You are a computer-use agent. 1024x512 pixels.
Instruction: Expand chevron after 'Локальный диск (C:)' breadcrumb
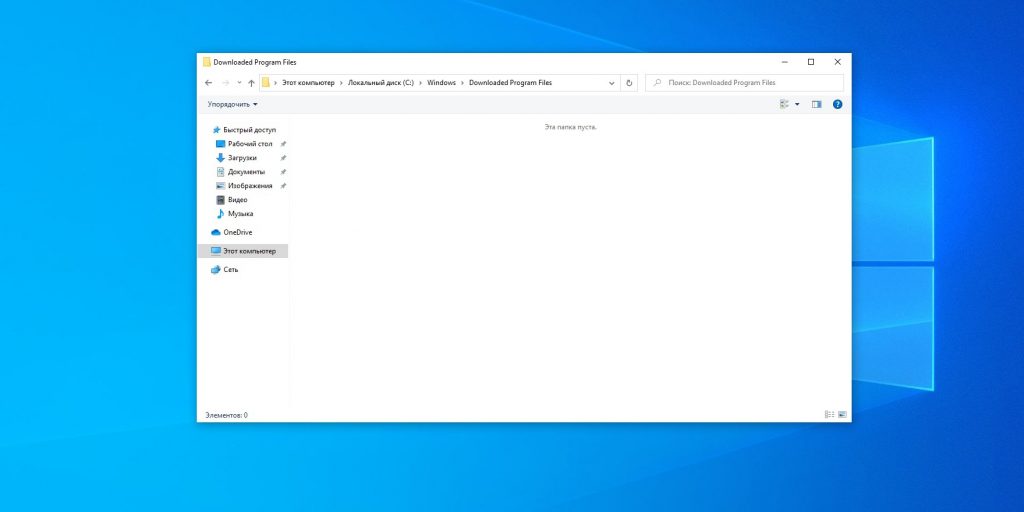coord(421,83)
